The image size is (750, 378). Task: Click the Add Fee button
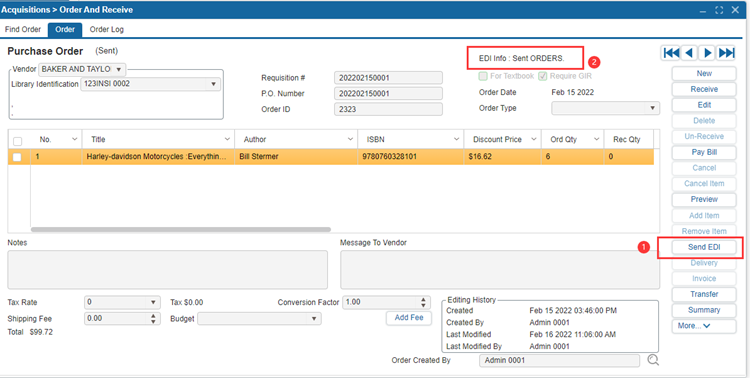point(409,318)
